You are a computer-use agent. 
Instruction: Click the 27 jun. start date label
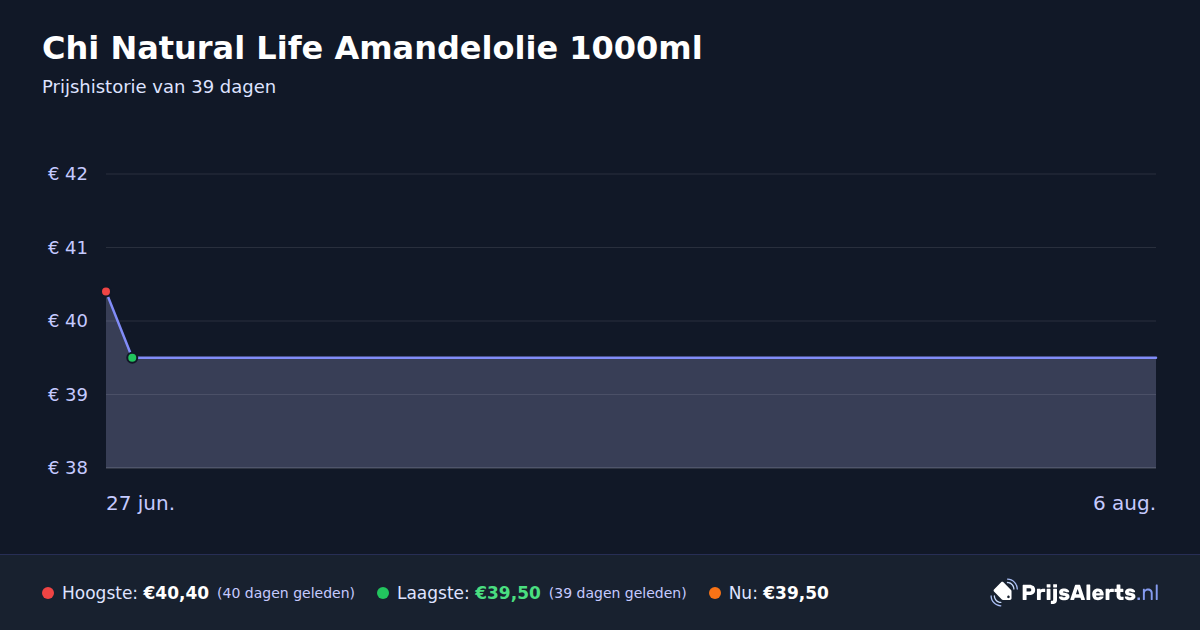point(141,503)
